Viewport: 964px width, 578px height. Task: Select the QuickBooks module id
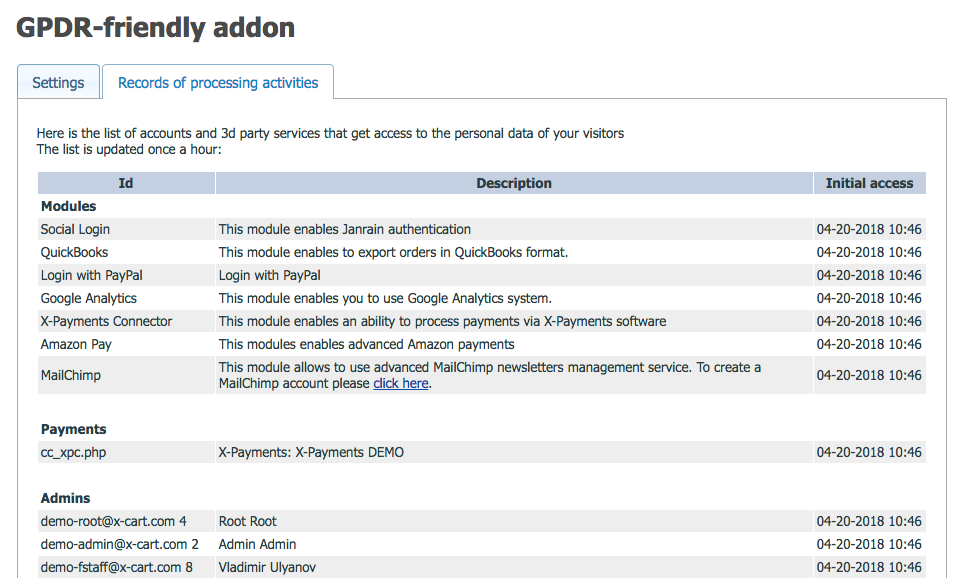pyautogui.click(x=74, y=252)
